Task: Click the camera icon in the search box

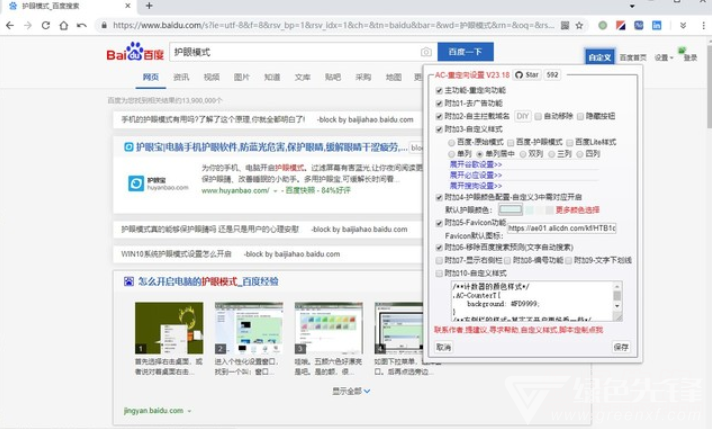Action: click(426, 52)
